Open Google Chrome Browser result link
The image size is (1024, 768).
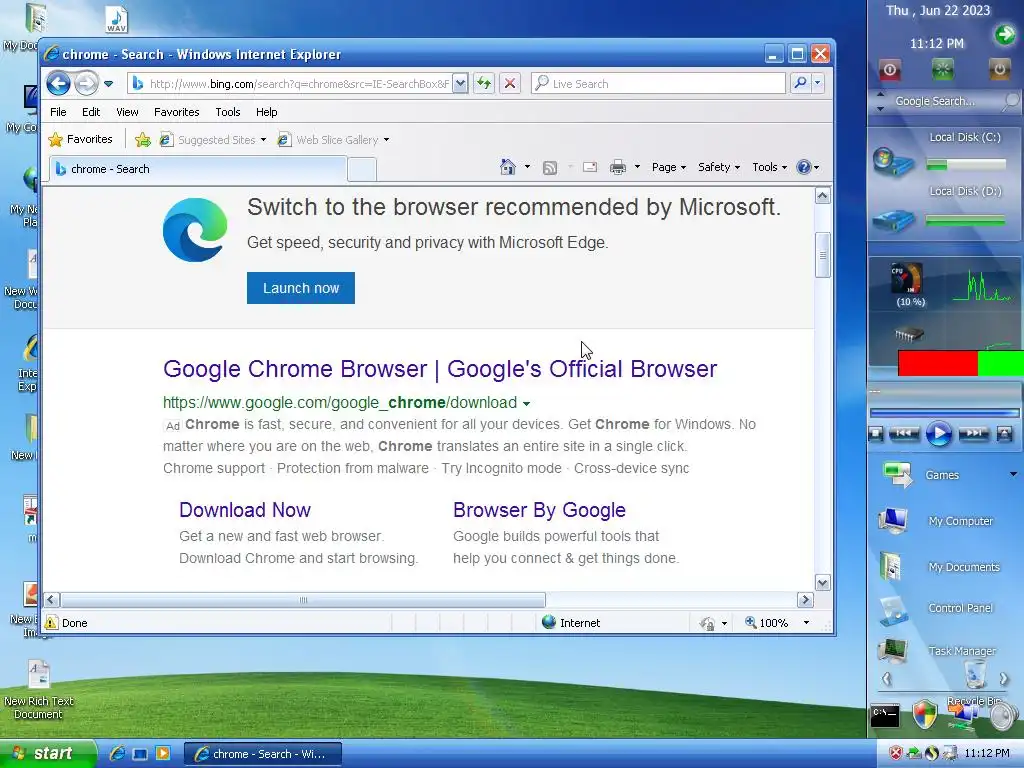pos(440,369)
